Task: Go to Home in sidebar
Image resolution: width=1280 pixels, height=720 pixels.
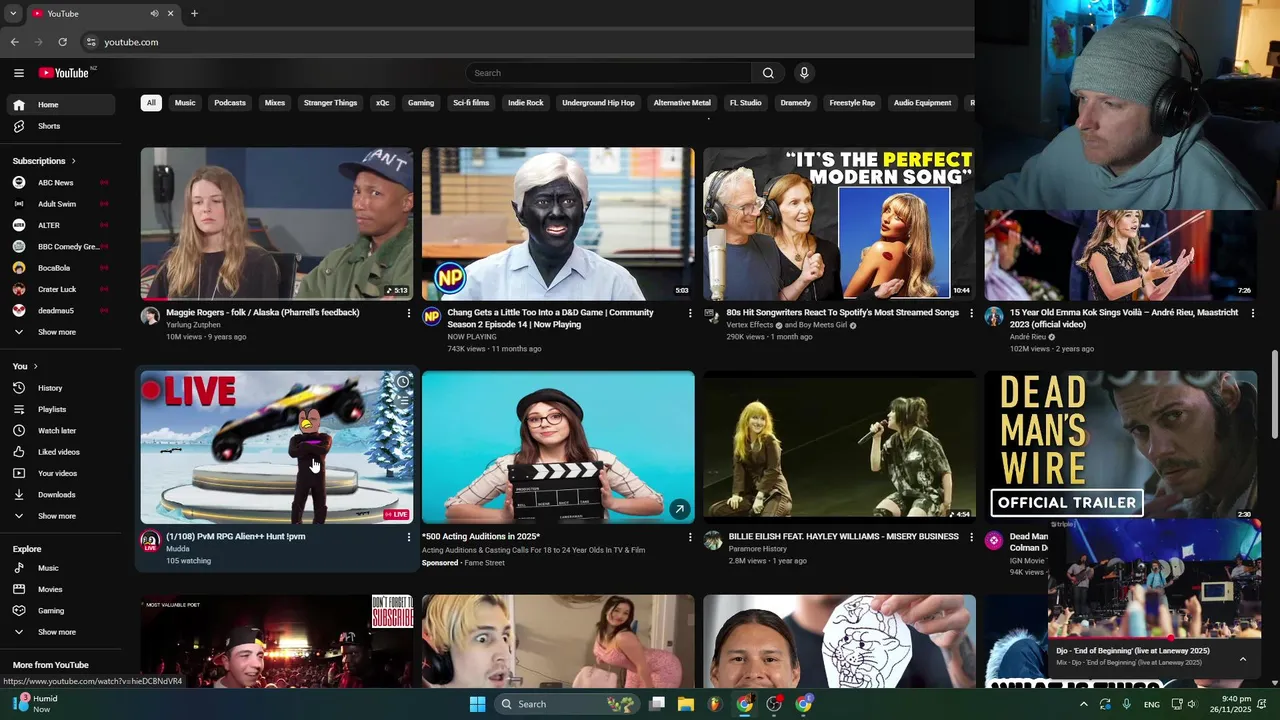Action: click(x=60, y=104)
